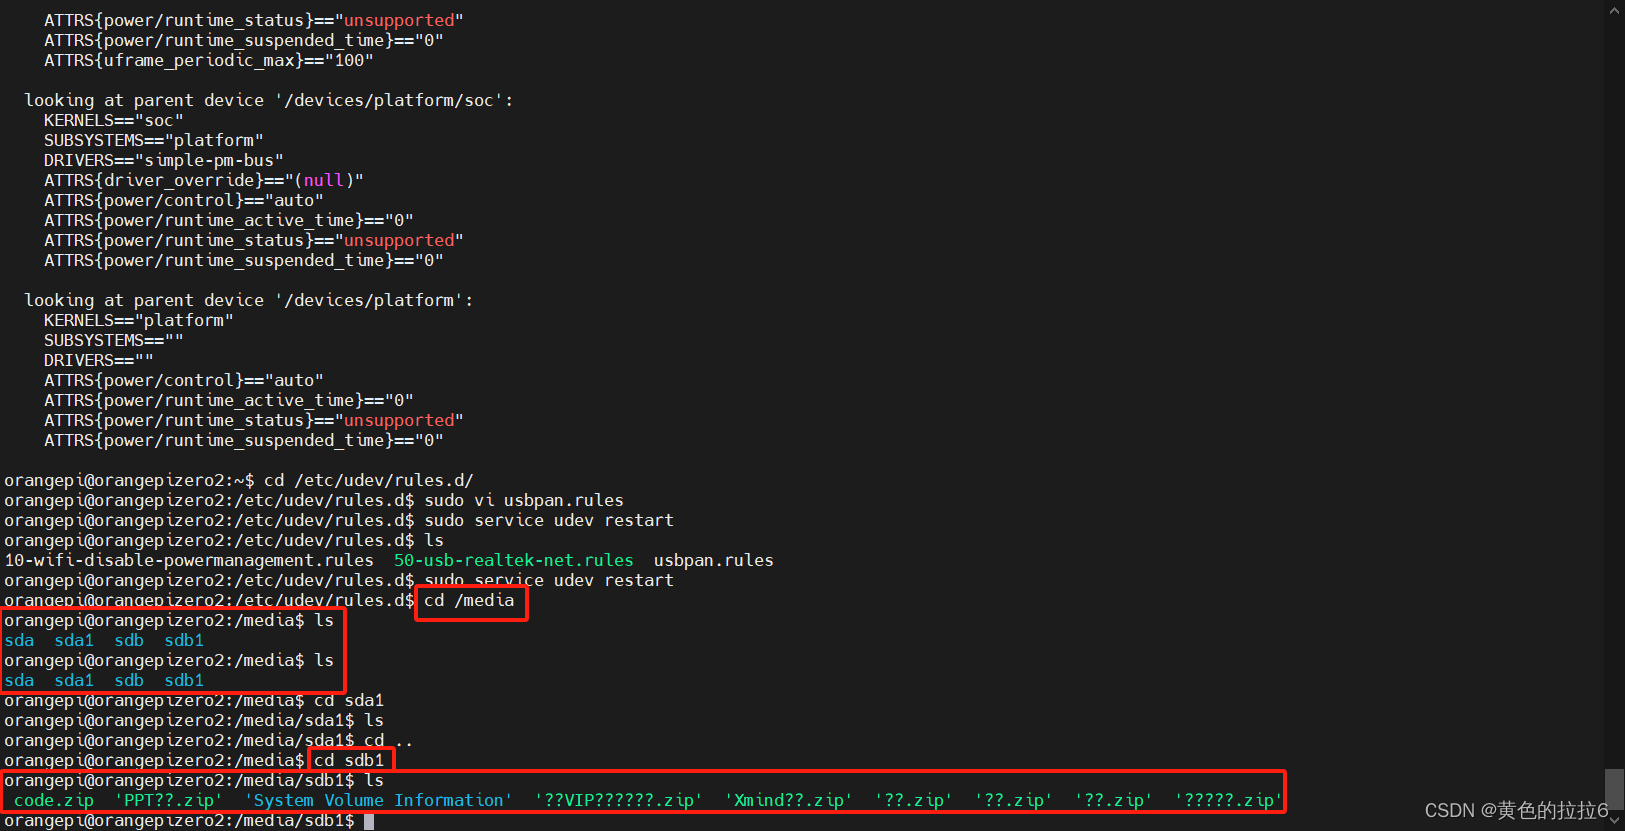Click line 'ATTRS{driver_override}=="(null)"'
Image resolution: width=1625 pixels, height=831 pixels.
point(204,180)
